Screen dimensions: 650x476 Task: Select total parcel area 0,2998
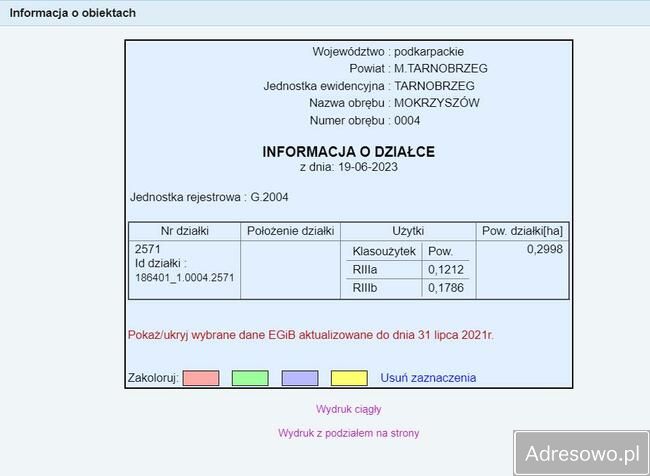coord(545,249)
